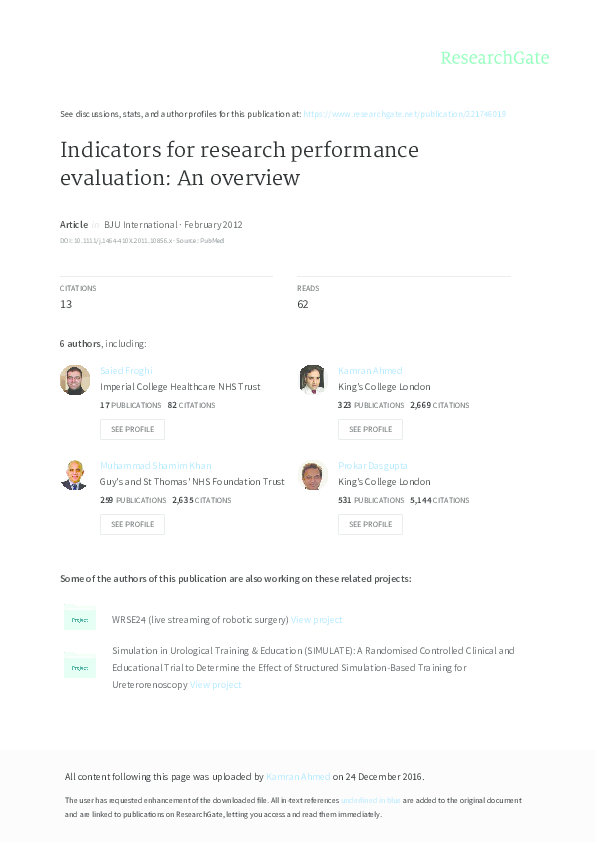Click SEE PROFILE under Saied Froghi
This screenshot has height=842, width=595.
pyautogui.click(x=132, y=429)
